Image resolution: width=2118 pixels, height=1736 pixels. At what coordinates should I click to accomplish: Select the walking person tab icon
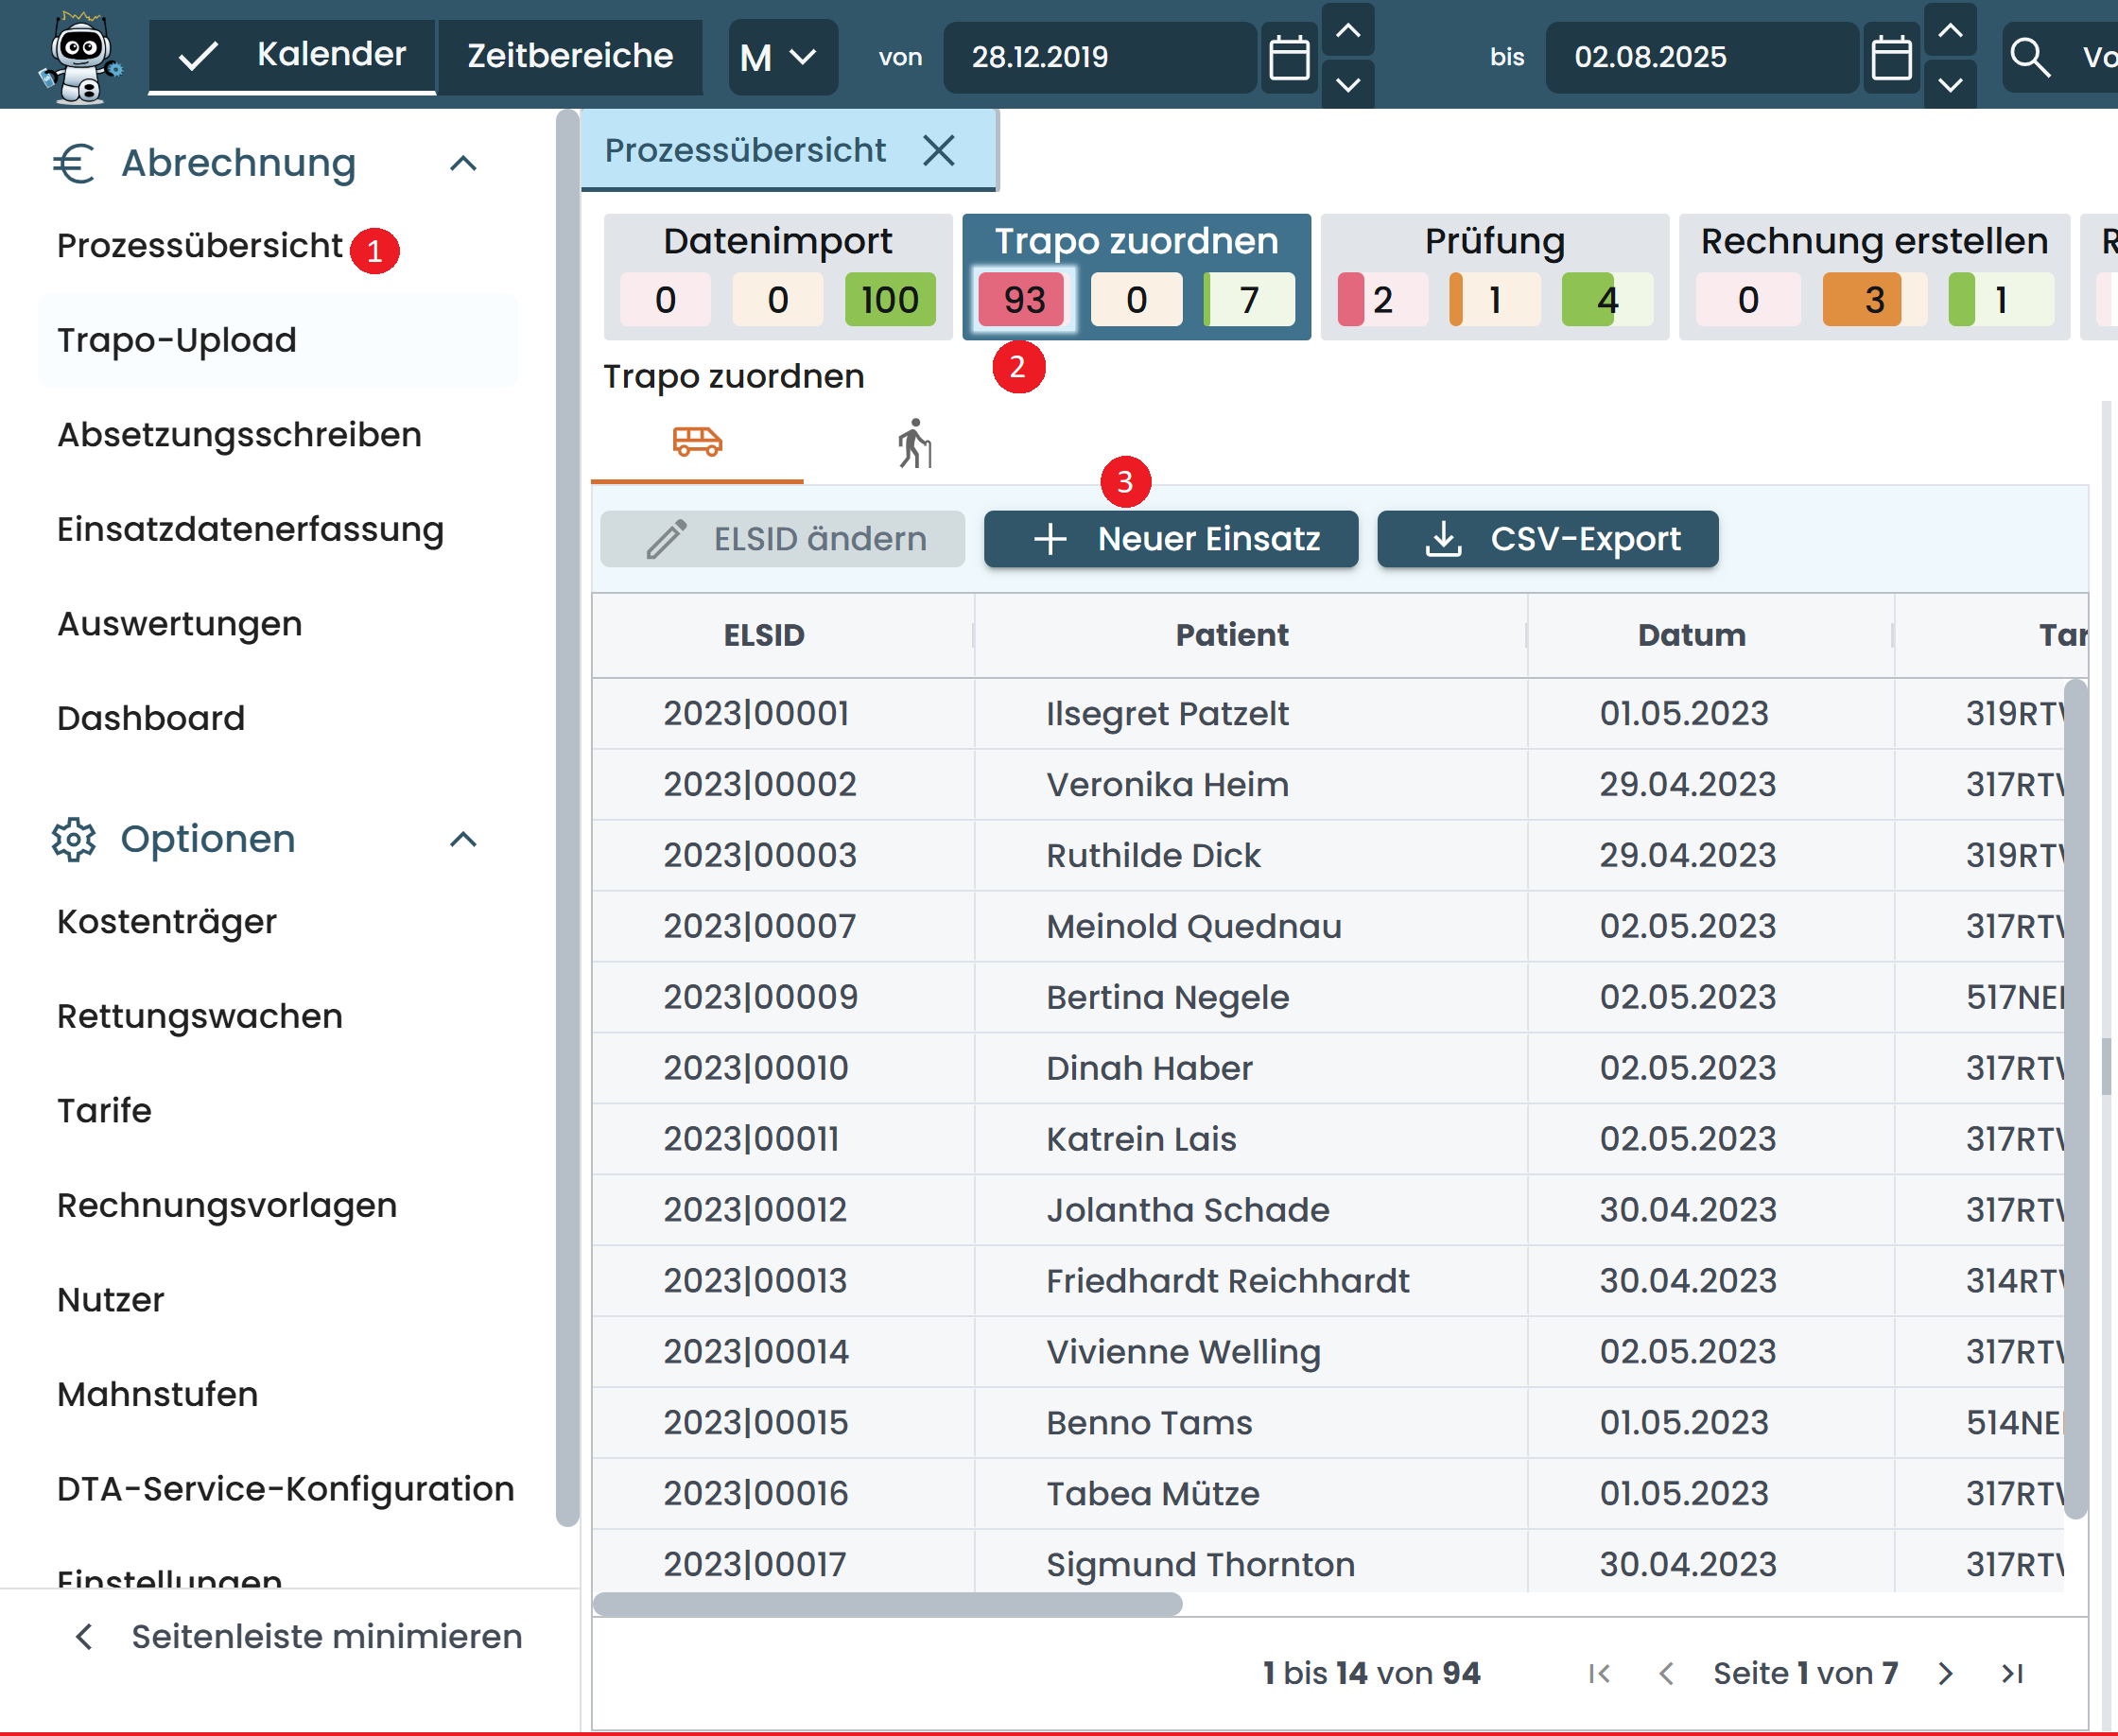[914, 444]
